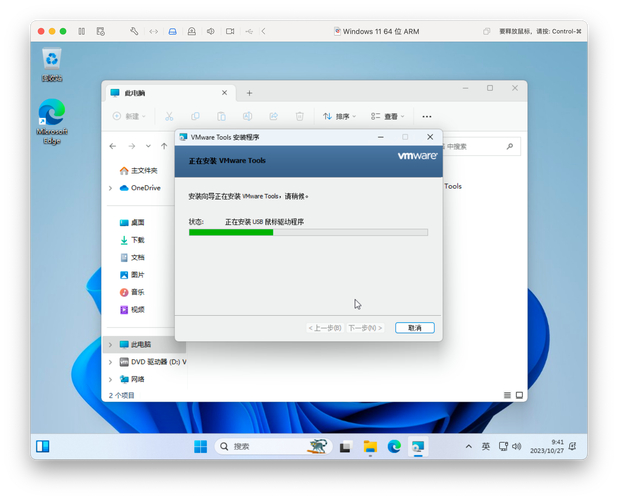This screenshot has height=500, width=618.
Task: Open taskbar clock showing 9:41
Action: point(547,446)
